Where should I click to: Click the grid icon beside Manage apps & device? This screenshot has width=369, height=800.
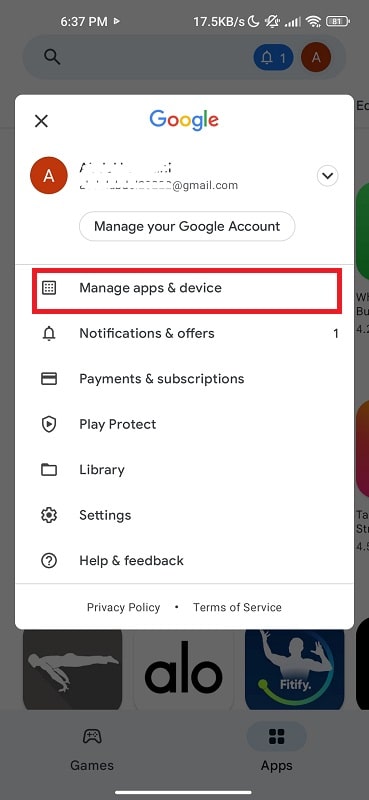click(49, 288)
